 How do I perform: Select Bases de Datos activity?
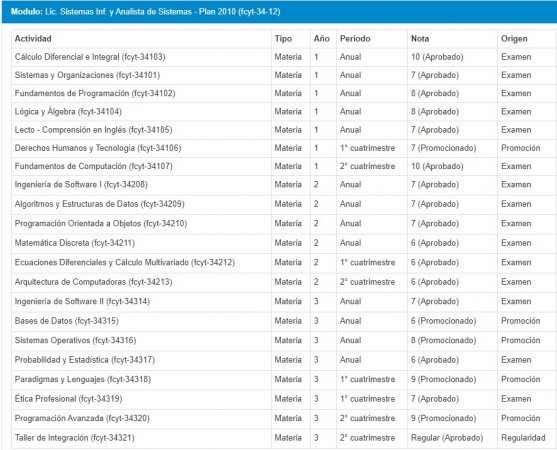click(66, 321)
